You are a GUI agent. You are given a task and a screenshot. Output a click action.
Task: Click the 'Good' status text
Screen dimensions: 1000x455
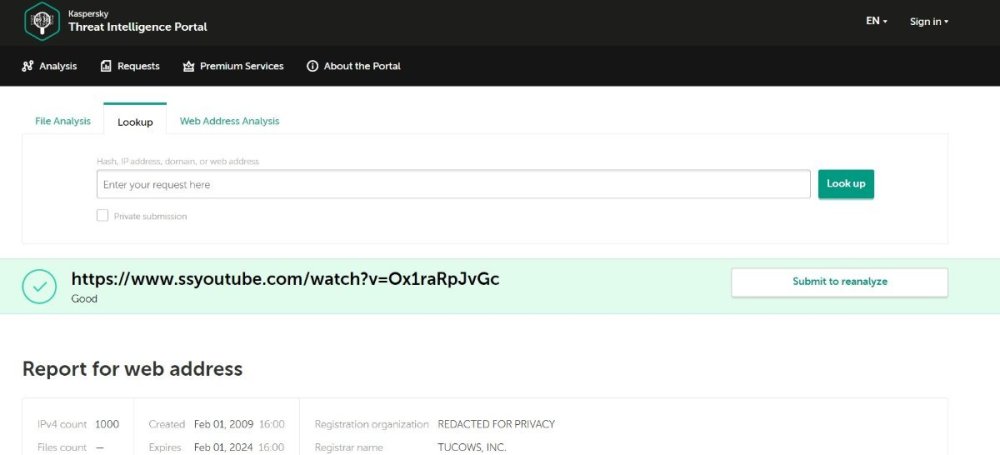pyautogui.click(x=84, y=299)
